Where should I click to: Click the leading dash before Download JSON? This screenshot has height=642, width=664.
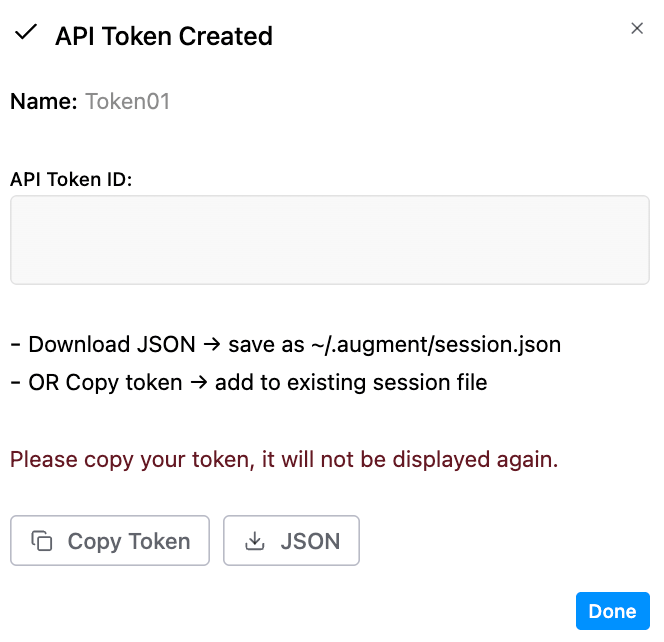[15, 344]
